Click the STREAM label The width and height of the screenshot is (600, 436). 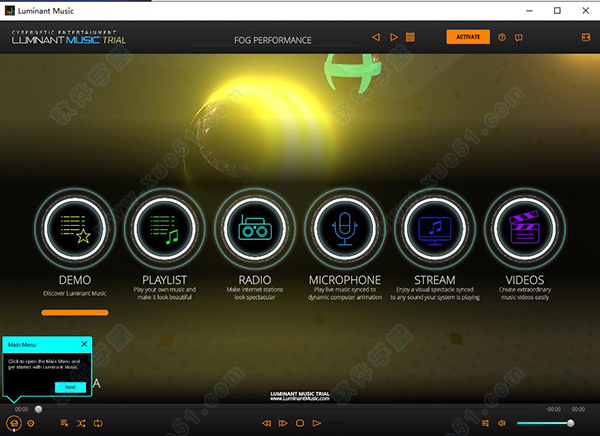point(435,280)
